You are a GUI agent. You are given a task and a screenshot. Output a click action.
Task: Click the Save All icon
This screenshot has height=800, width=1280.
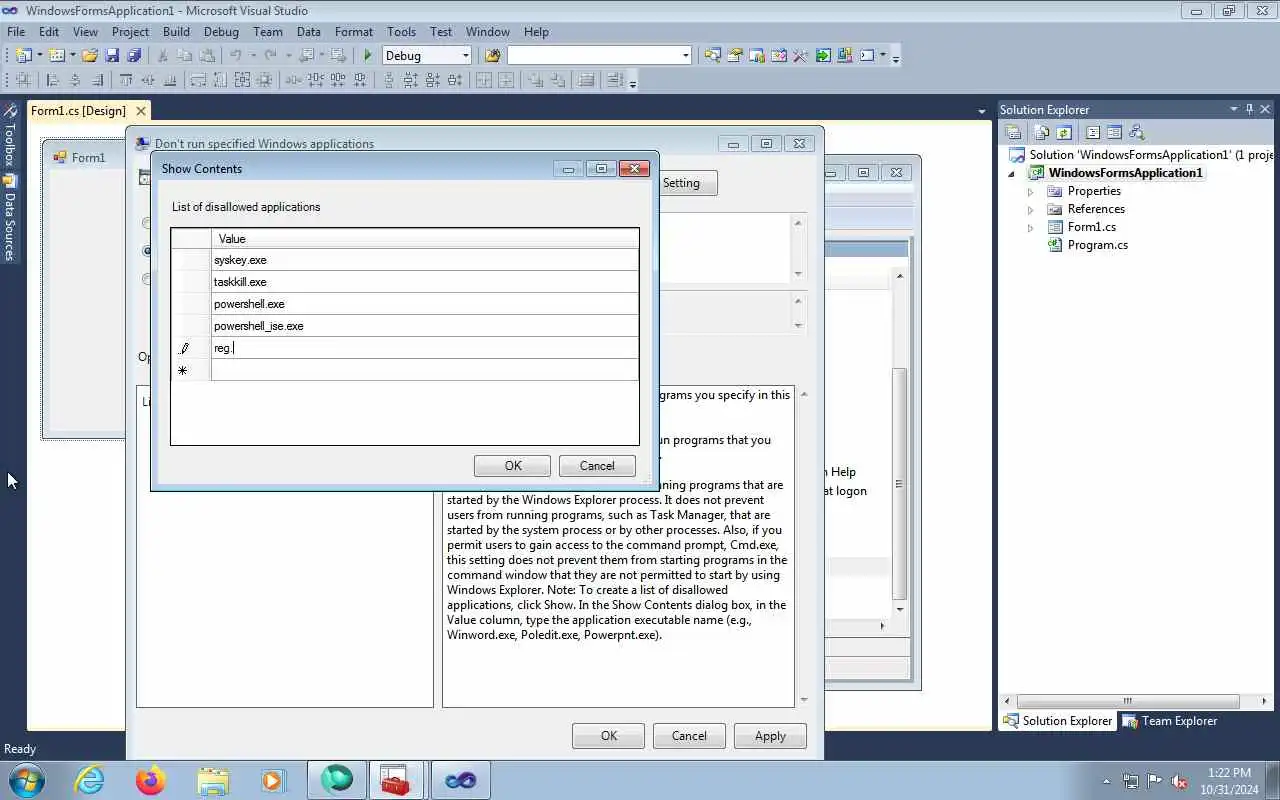click(133, 56)
